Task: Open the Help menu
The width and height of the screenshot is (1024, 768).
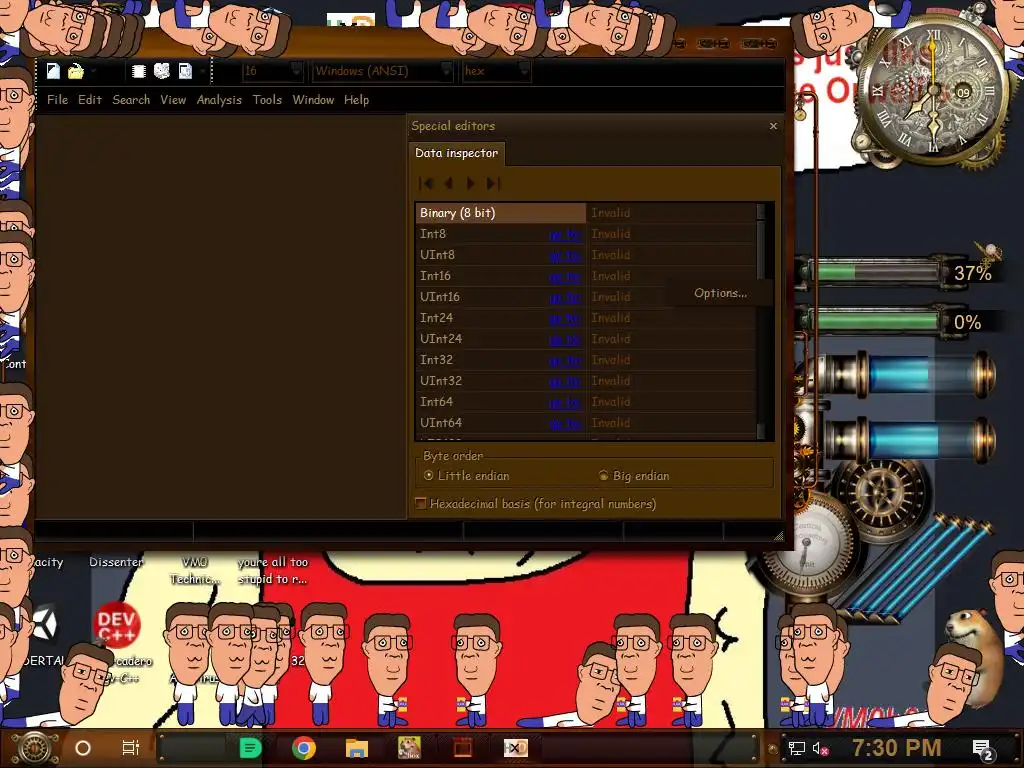Action: point(357,100)
